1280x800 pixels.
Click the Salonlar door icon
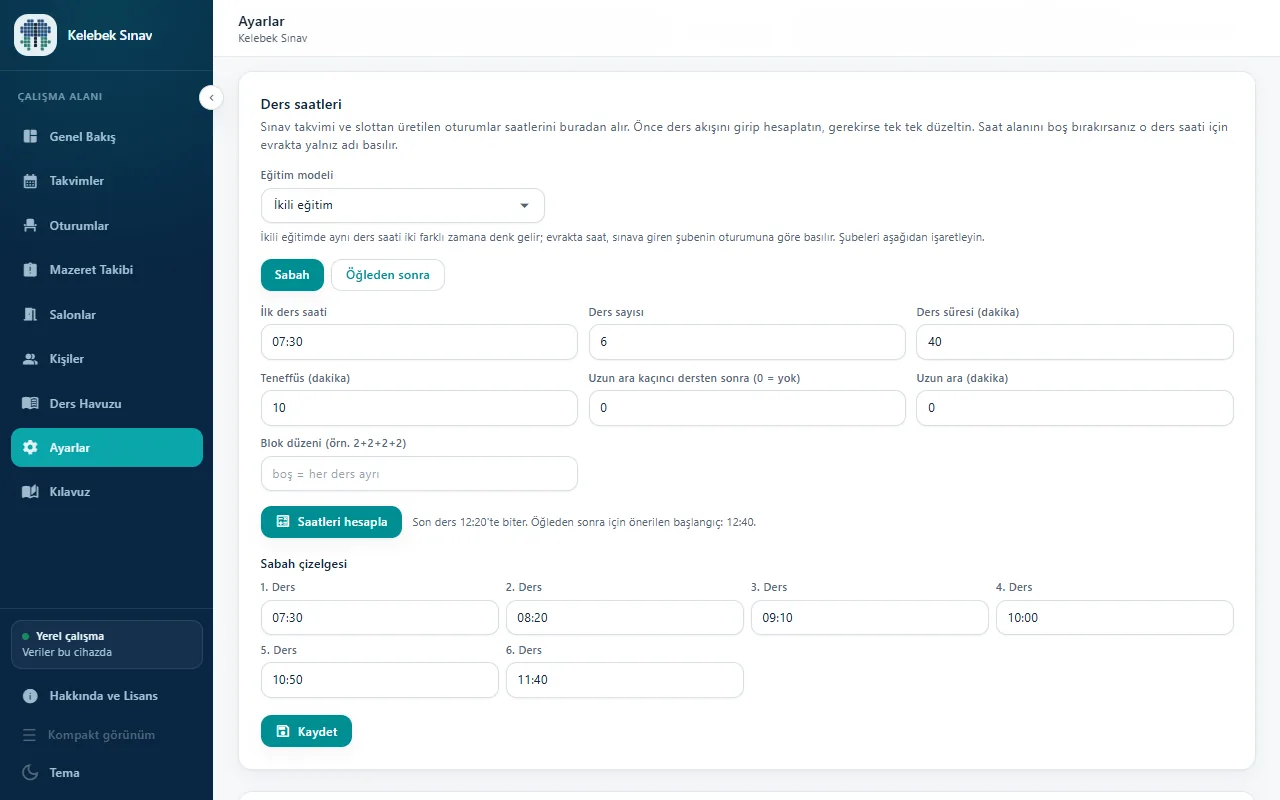coord(30,315)
